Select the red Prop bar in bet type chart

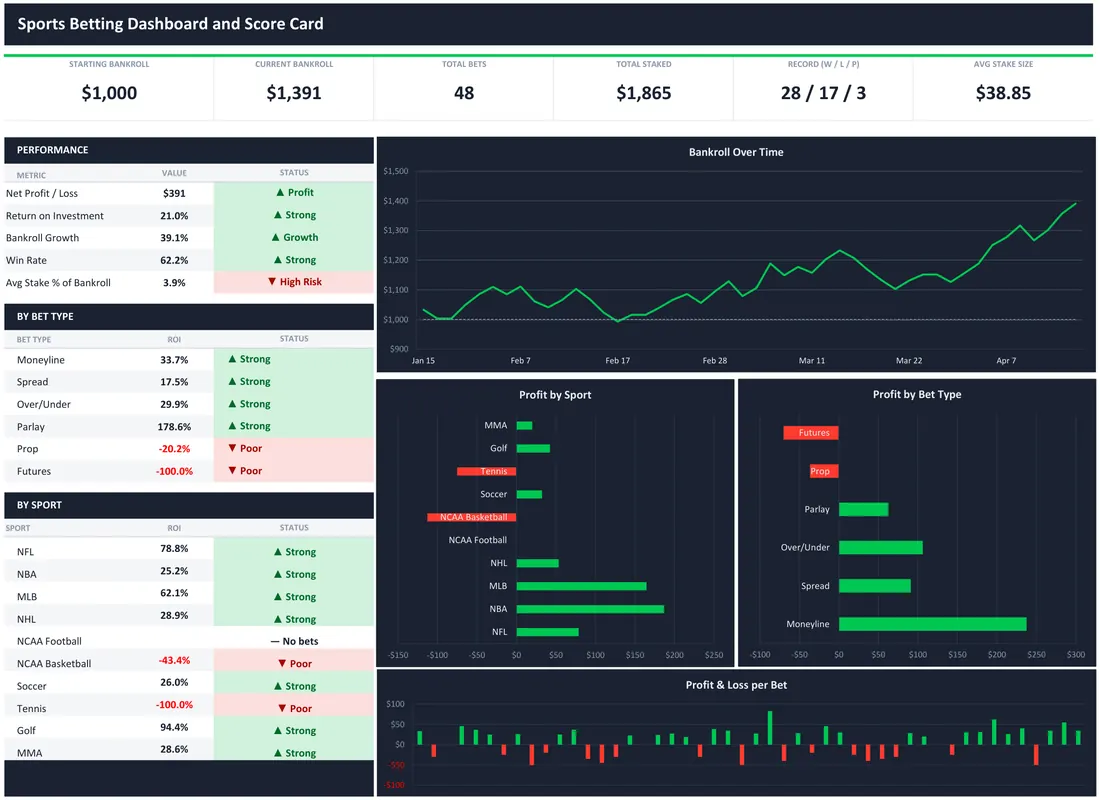[x=824, y=471]
